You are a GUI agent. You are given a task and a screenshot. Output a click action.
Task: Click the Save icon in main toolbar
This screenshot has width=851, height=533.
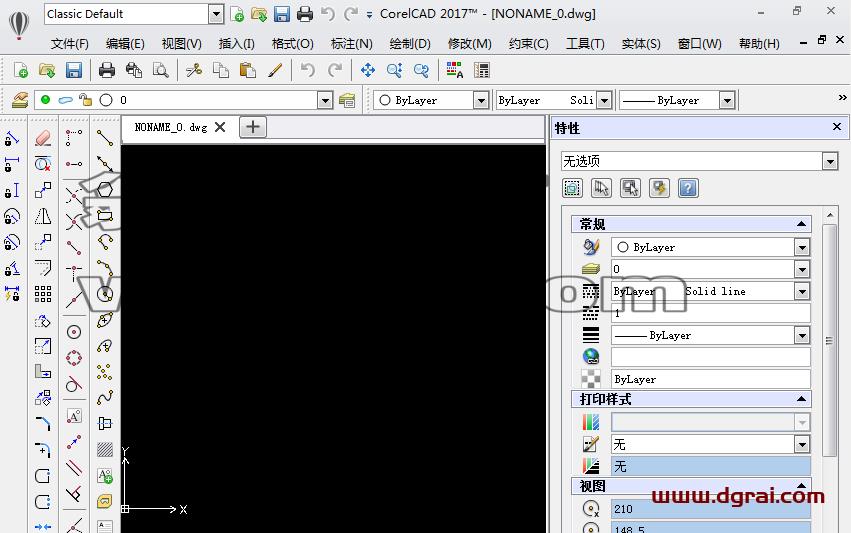pyautogui.click(x=74, y=70)
